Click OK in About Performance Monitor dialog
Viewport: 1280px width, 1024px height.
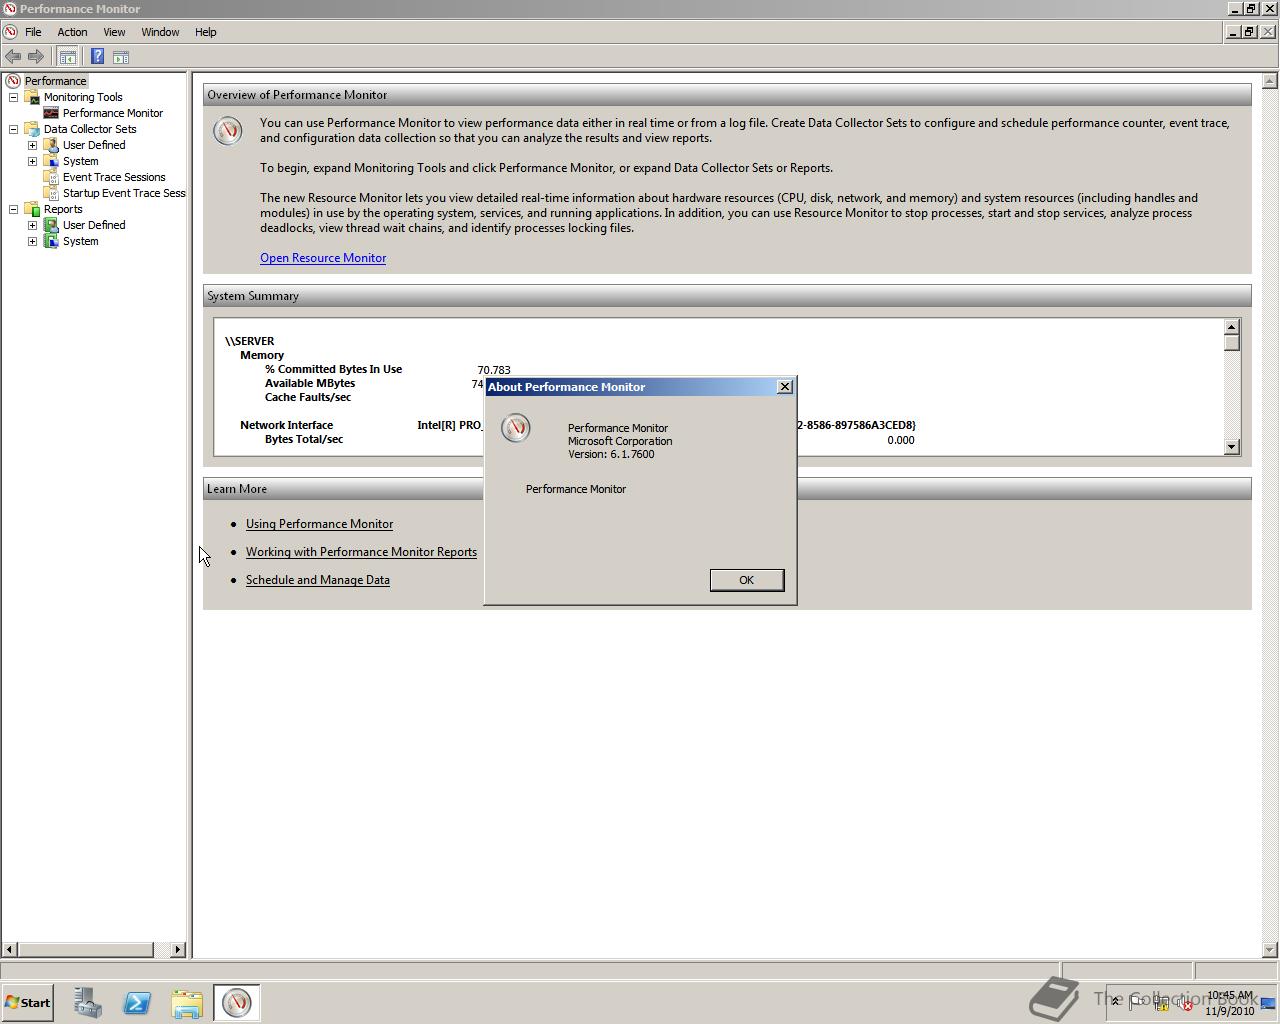(746, 580)
